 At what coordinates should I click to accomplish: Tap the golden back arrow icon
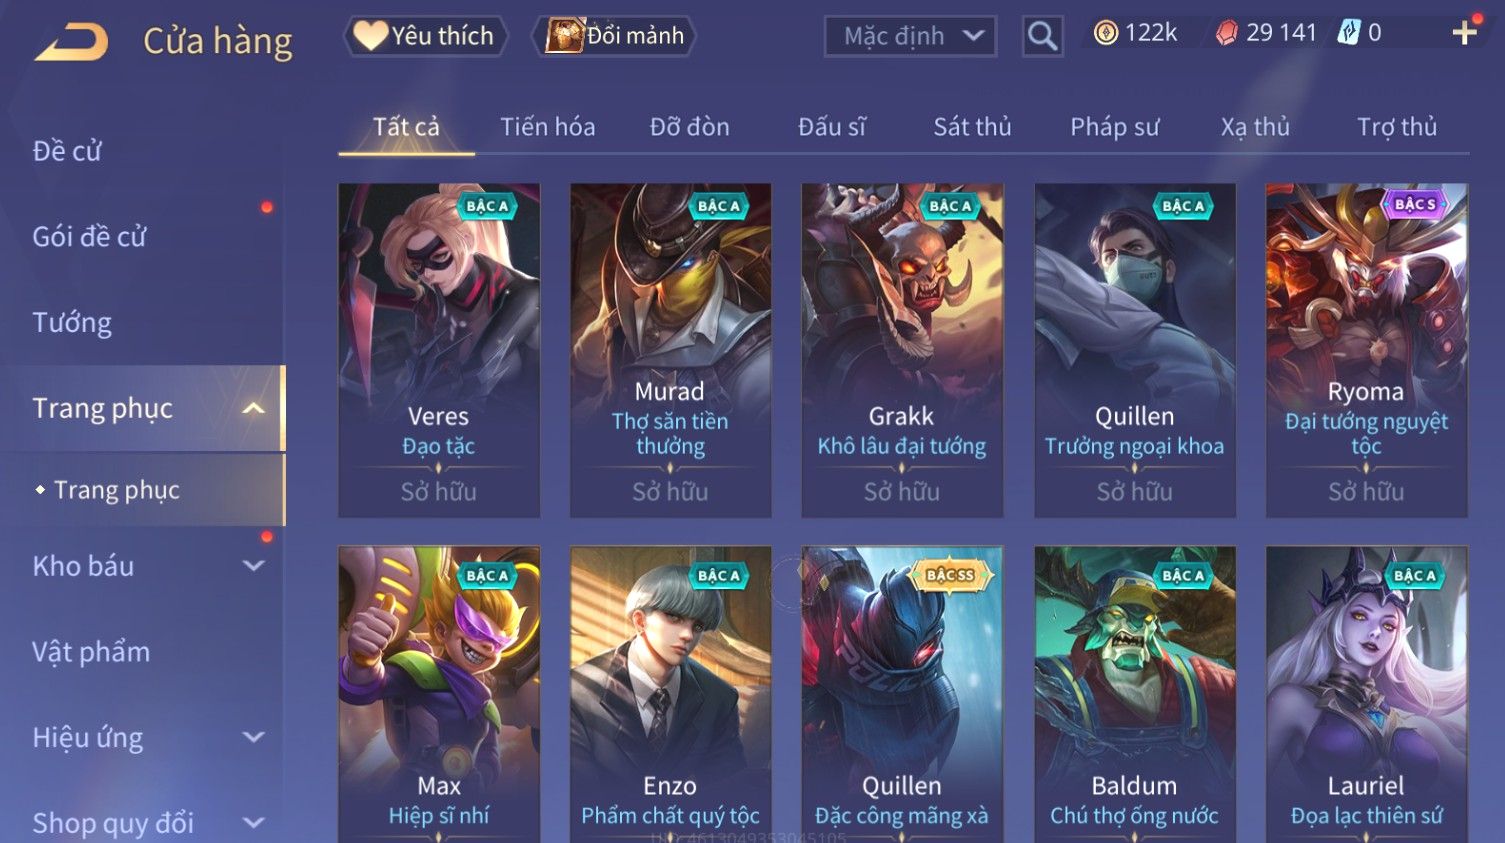(x=72, y=42)
